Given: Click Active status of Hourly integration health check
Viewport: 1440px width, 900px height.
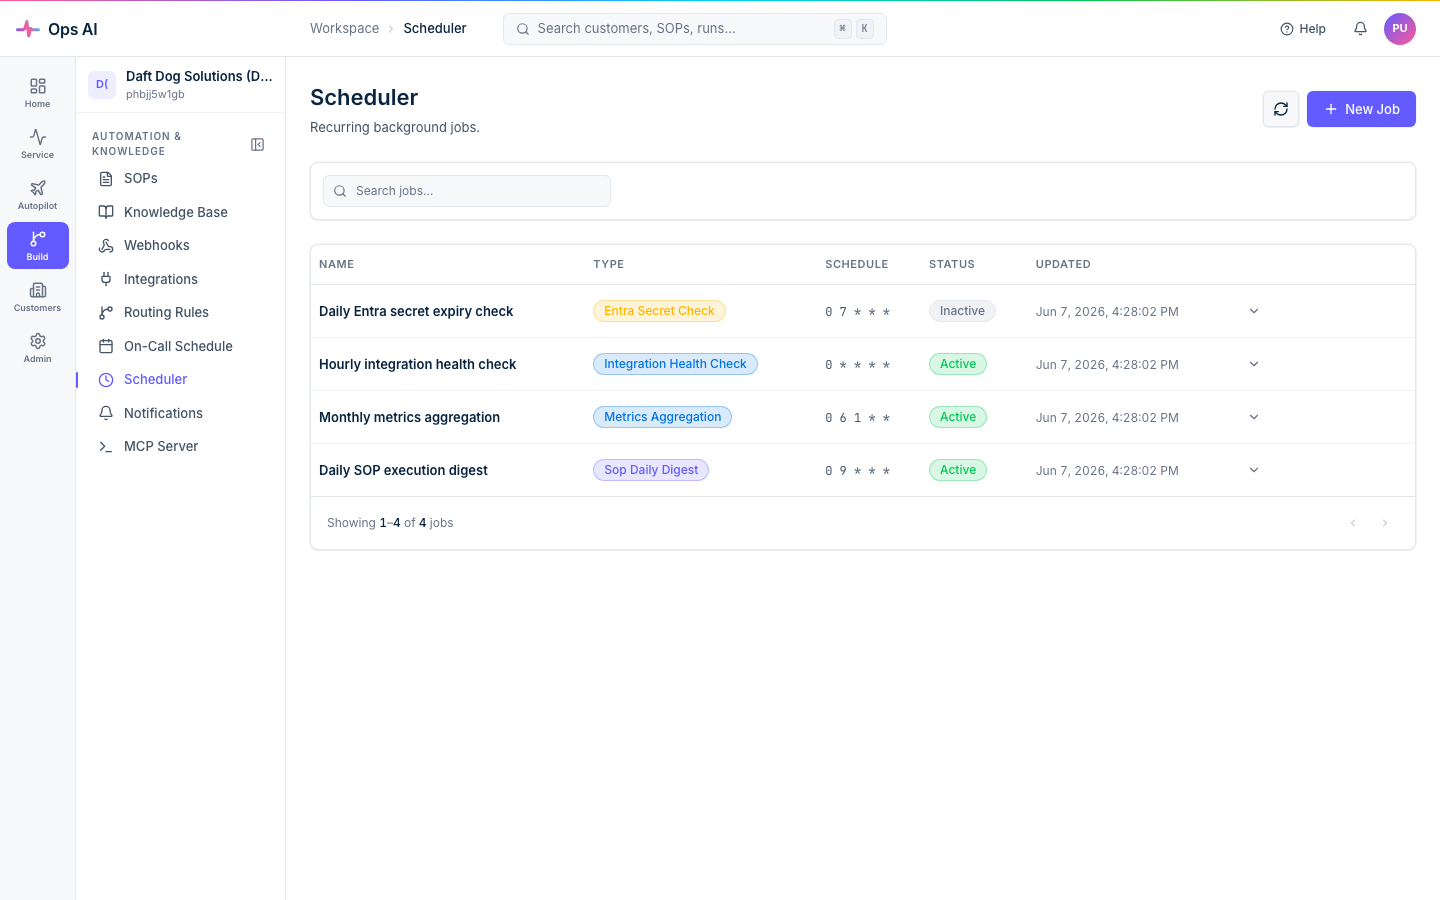Looking at the screenshot, I should click(x=958, y=364).
